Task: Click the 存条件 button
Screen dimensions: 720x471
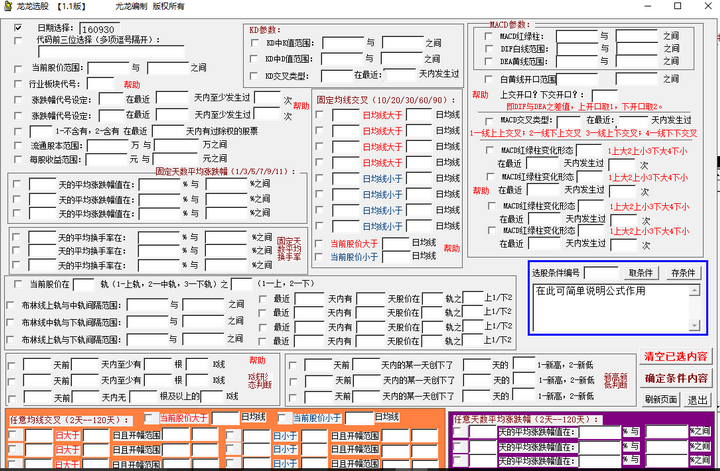Action: pos(683,273)
